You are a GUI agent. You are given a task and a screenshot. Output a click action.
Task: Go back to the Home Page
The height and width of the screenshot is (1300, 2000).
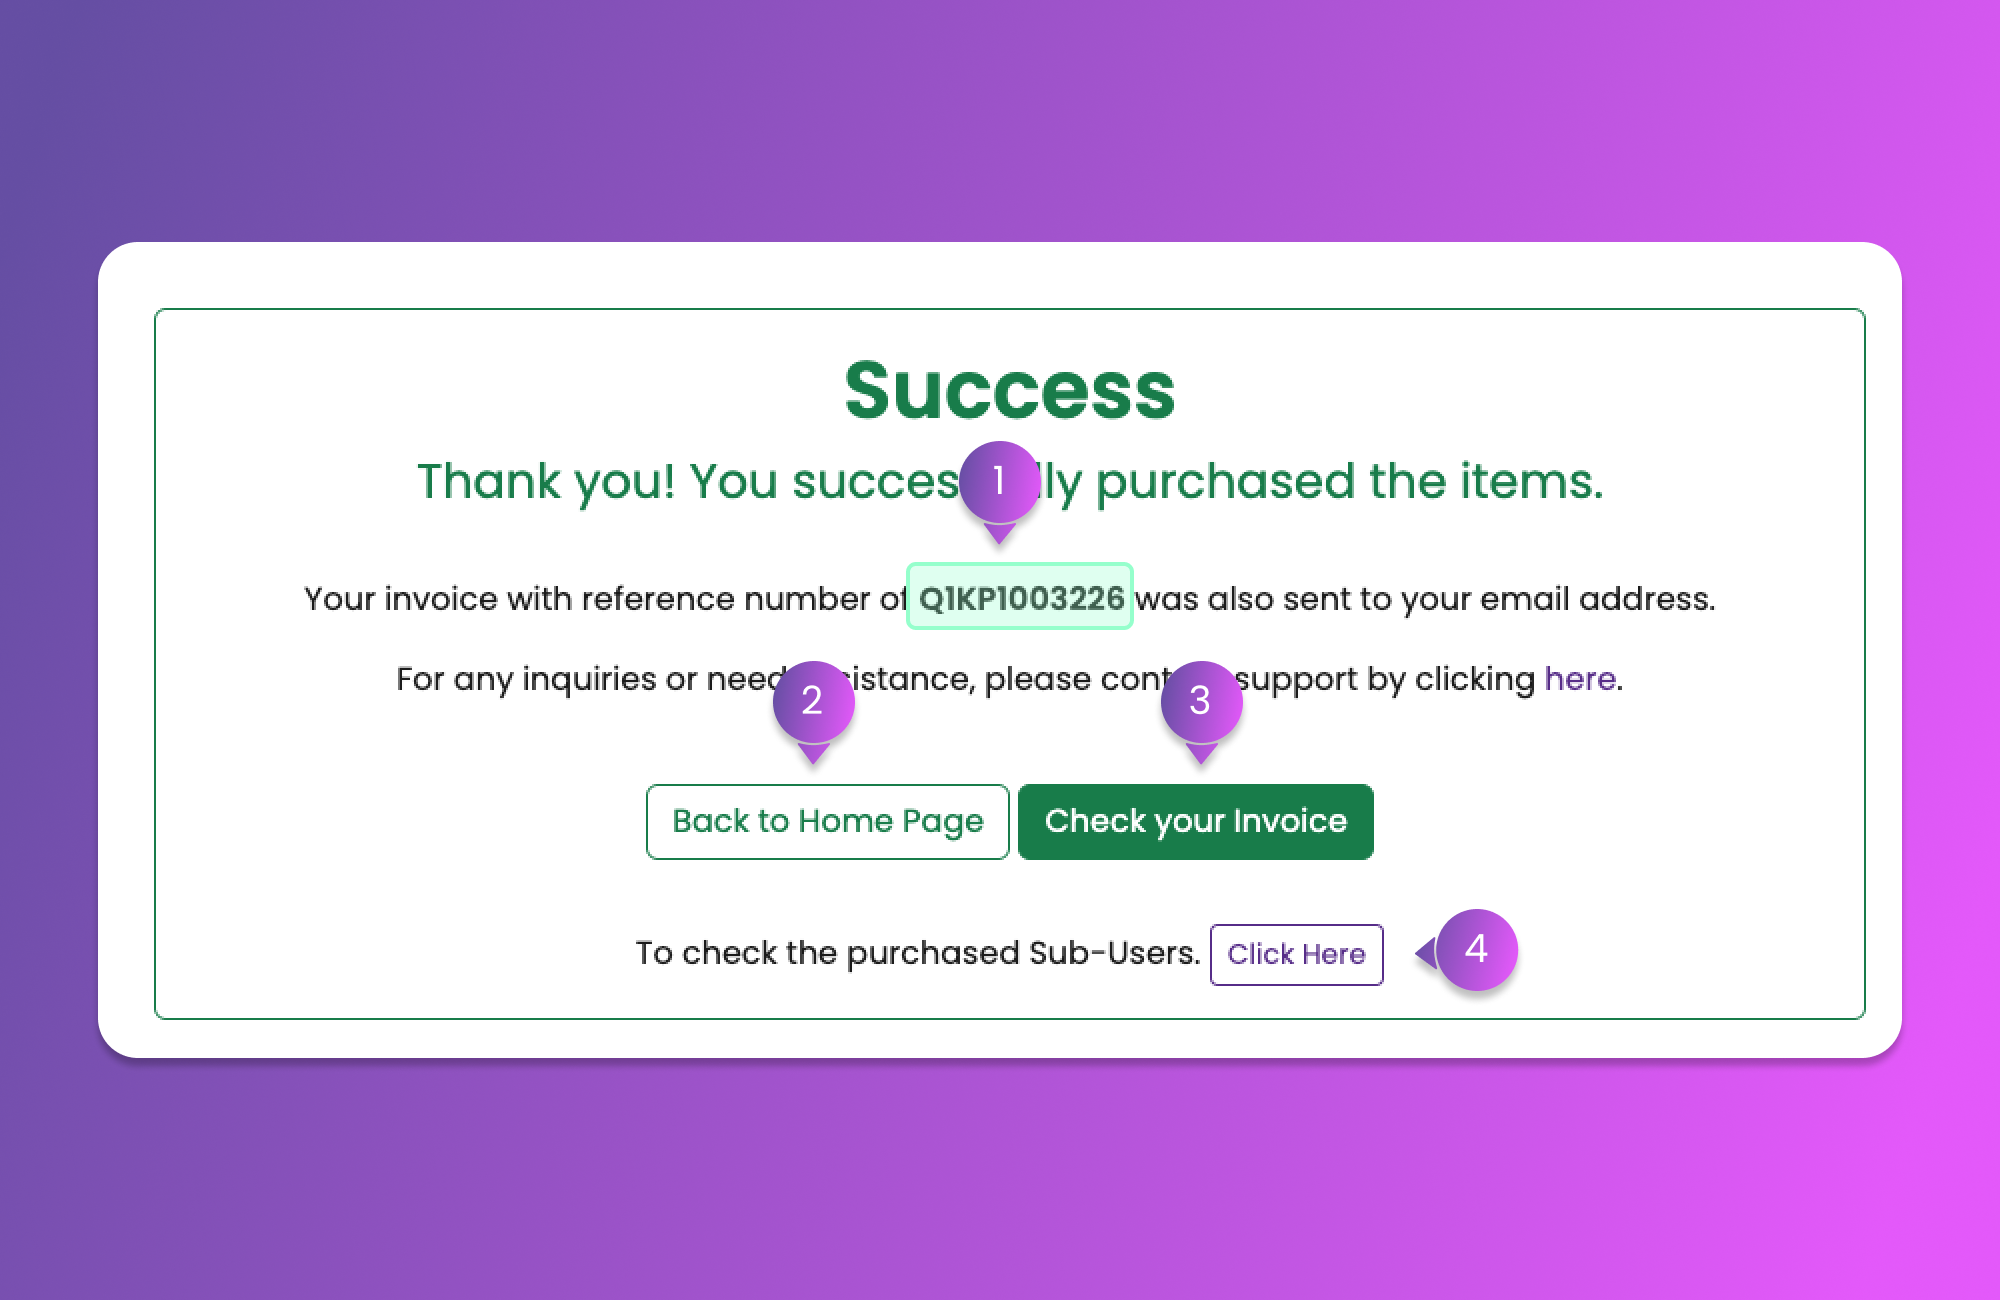point(827,822)
